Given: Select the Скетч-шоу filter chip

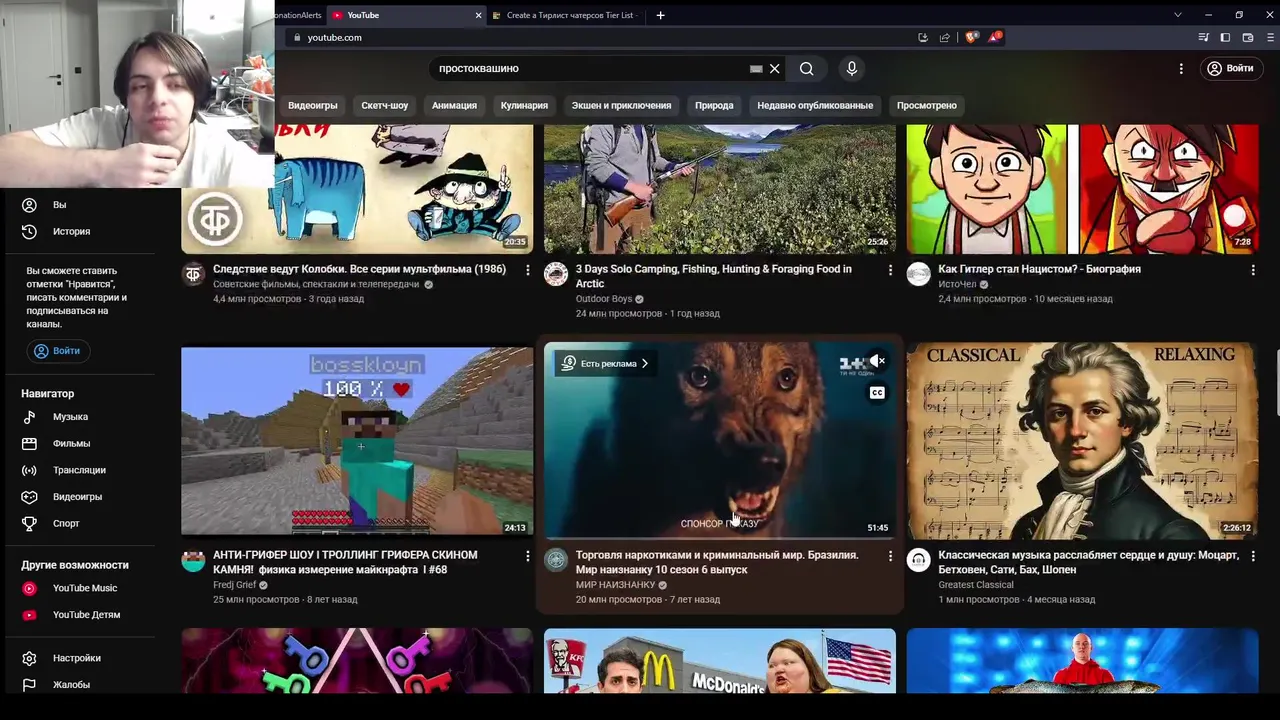Looking at the screenshot, I should 385,105.
